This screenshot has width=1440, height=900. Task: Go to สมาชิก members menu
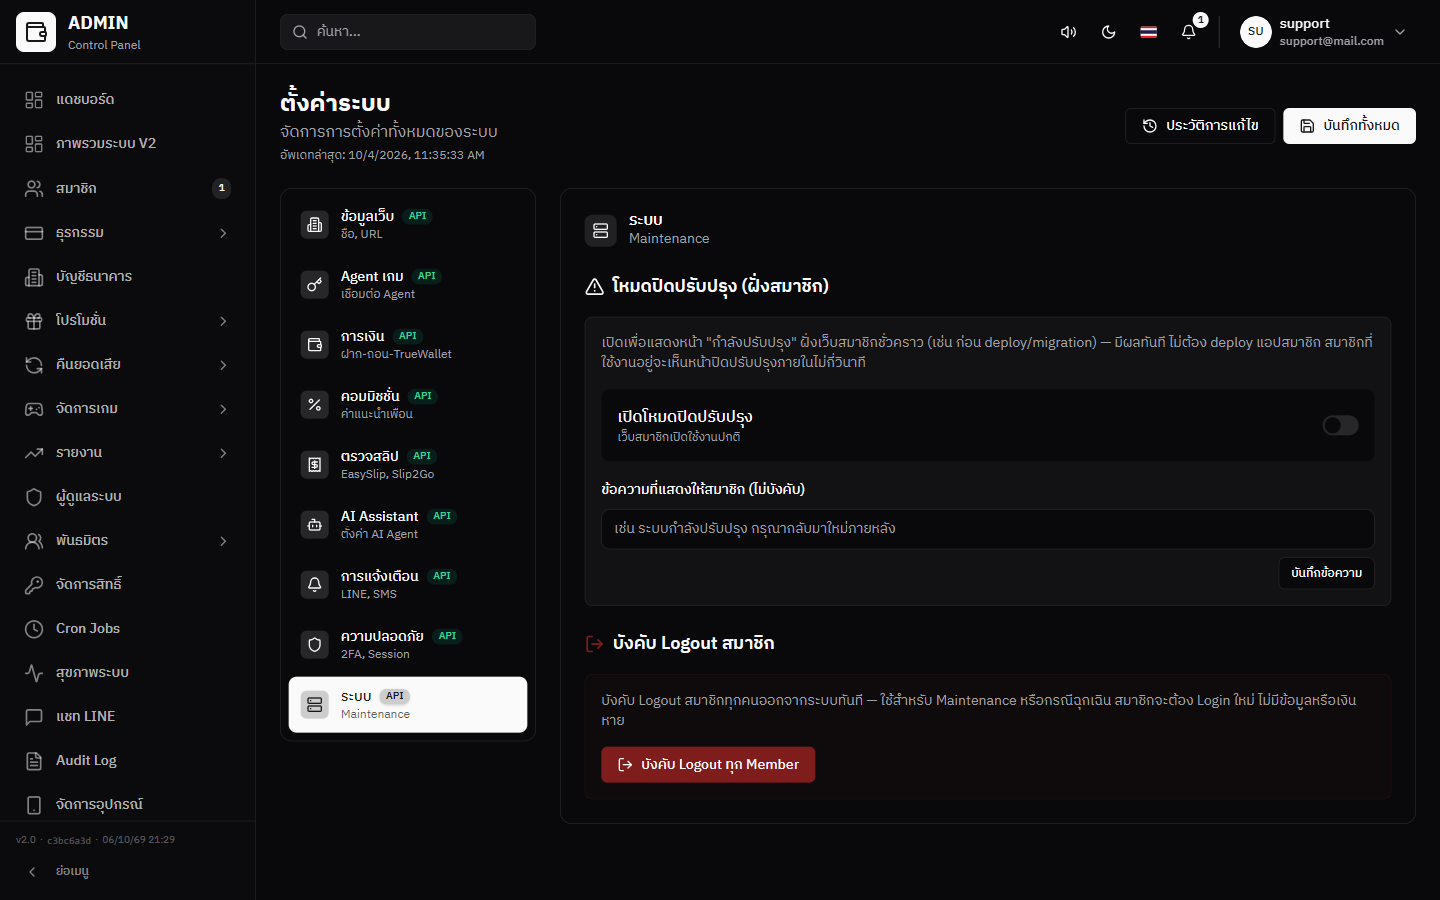[128, 188]
